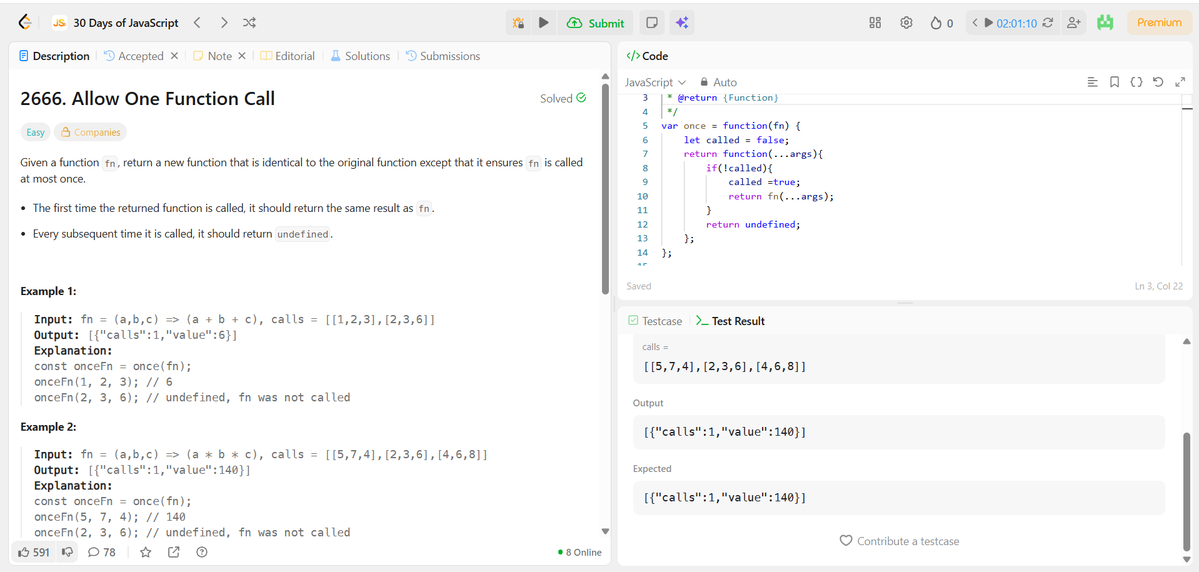Run the code with the play button
Screen dimensions: 1199x572
[544, 23]
